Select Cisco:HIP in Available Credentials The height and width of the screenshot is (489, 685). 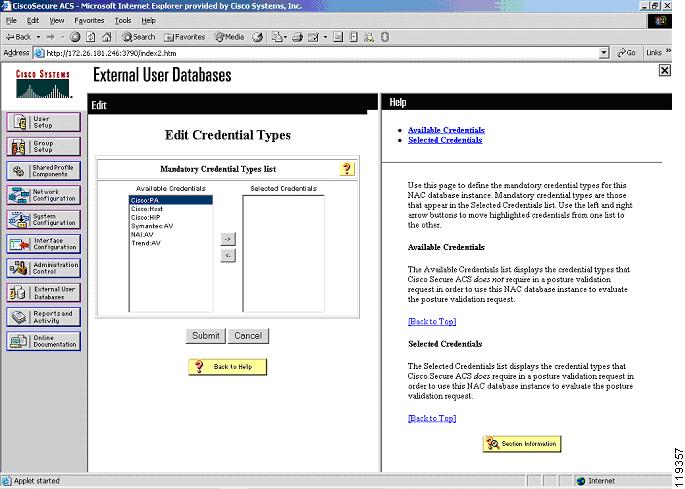point(171,217)
